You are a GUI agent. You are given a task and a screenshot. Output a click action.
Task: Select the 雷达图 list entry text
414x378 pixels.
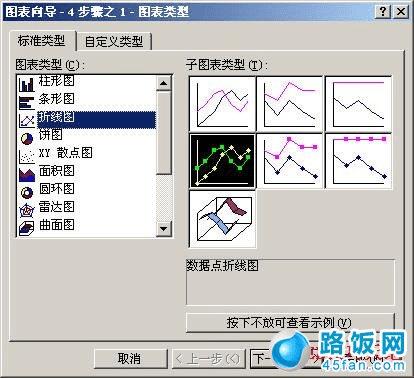(x=57, y=207)
